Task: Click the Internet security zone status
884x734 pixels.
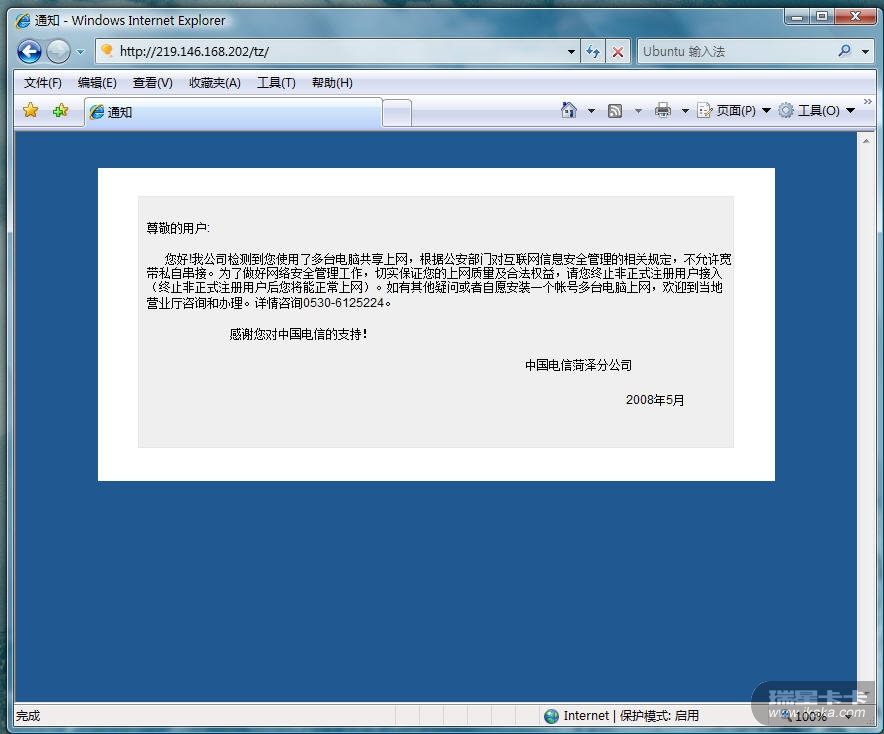Action: [x=621, y=716]
